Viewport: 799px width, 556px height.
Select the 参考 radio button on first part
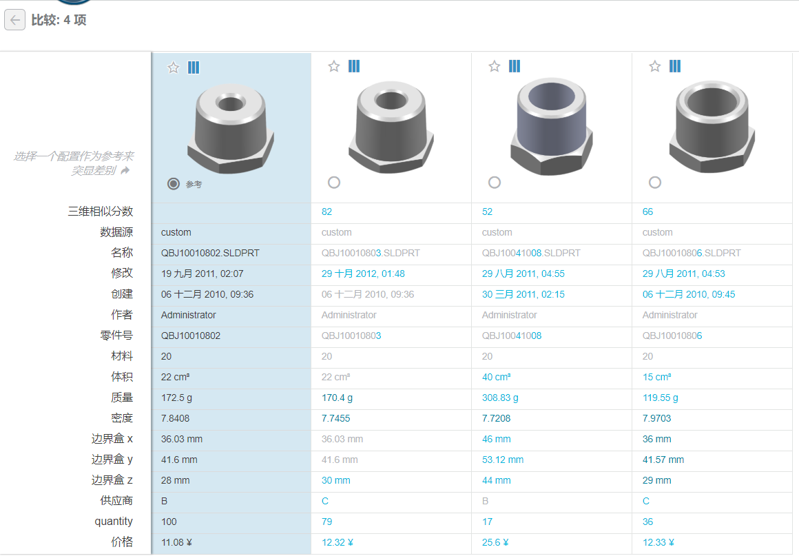click(174, 184)
